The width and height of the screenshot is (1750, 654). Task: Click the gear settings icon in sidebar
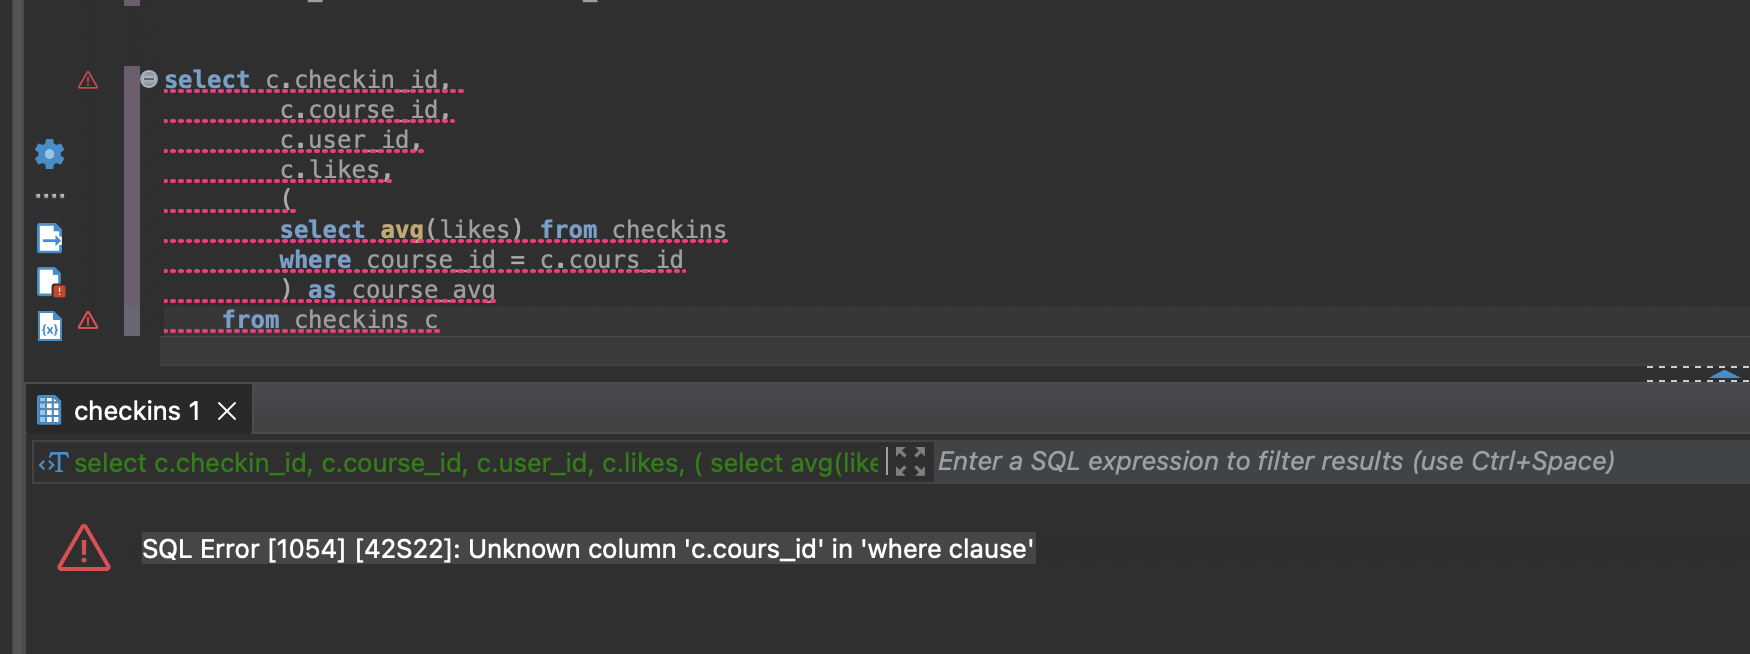pos(49,154)
